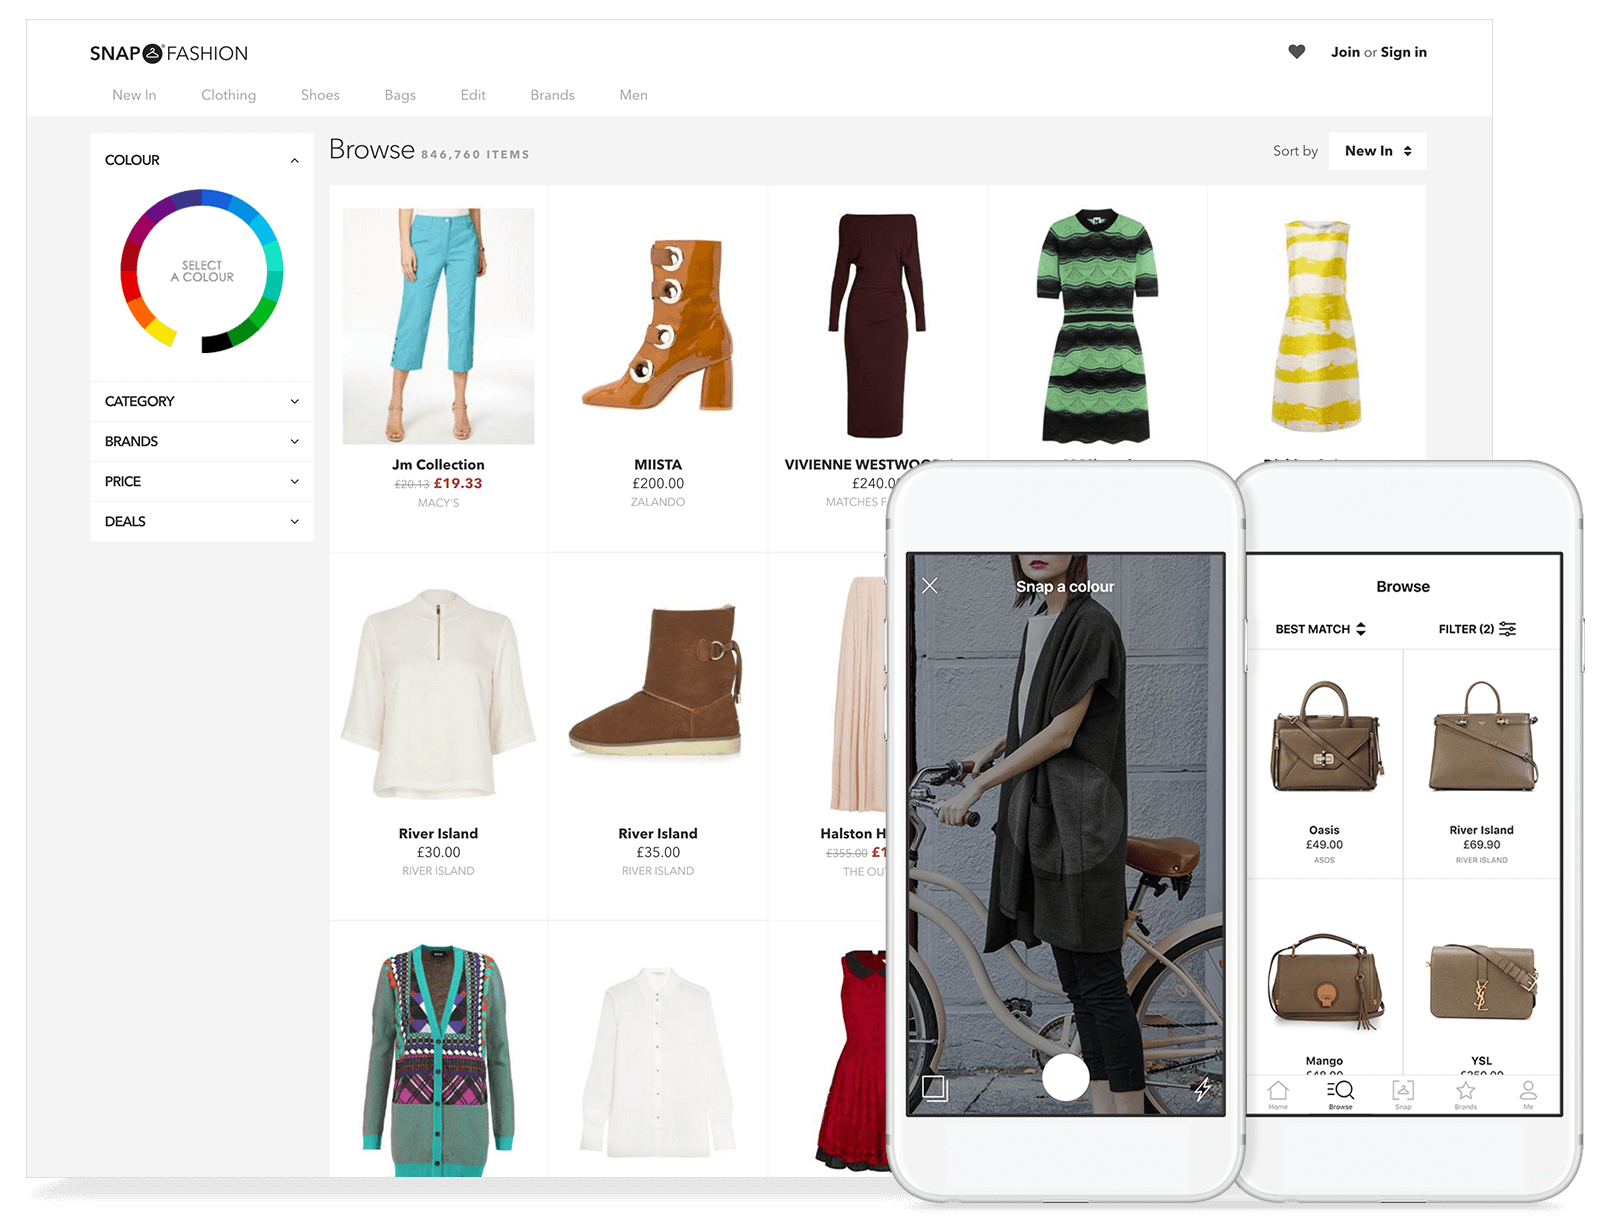This screenshot has width=1600, height=1221.
Task: Open the yellow striped dress image
Action: coord(1316,326)
